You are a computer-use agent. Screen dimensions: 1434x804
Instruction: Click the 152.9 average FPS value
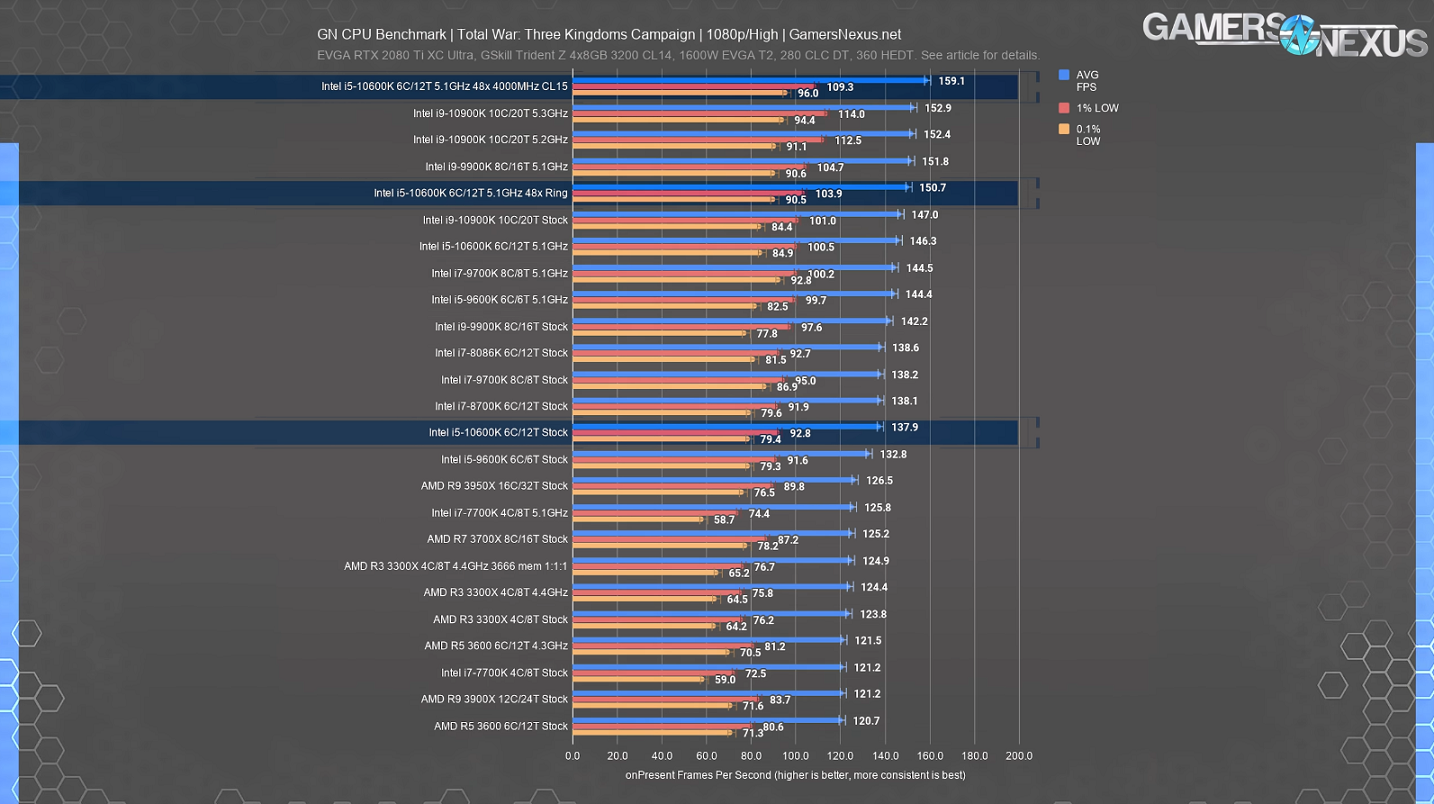(938, 108)
